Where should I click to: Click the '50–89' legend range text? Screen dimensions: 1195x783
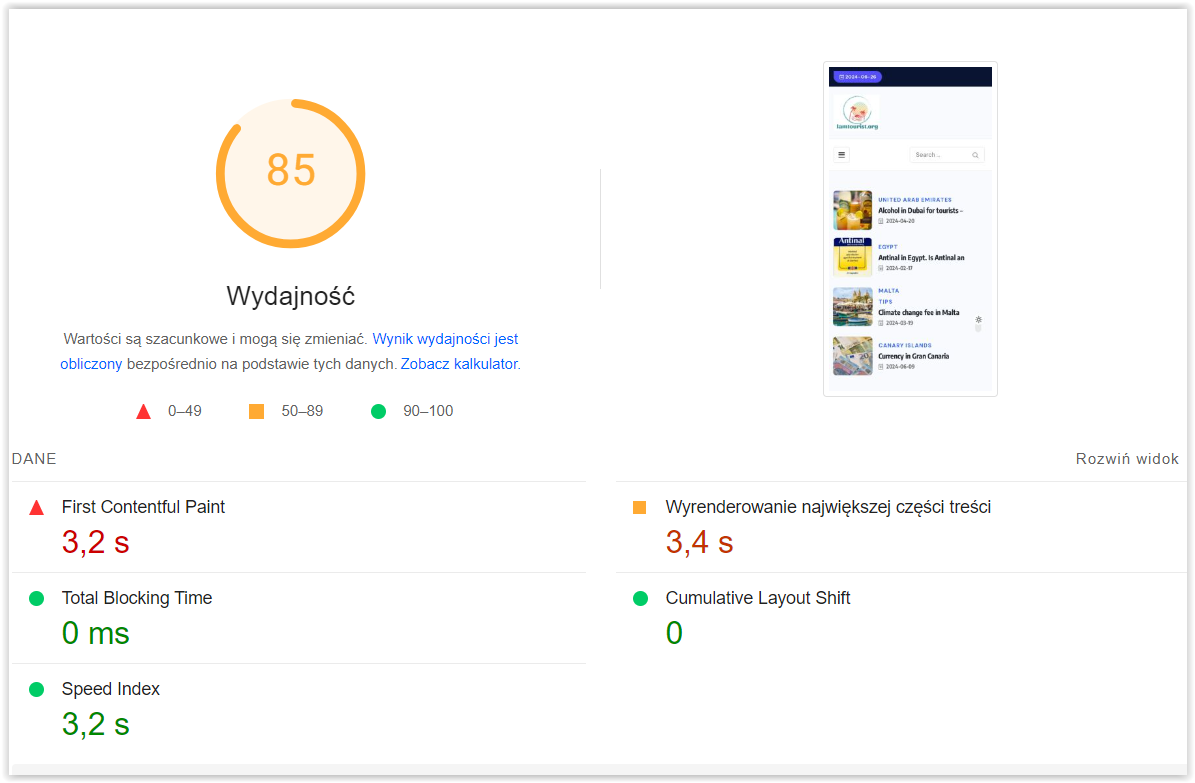[x=302, y=411]
